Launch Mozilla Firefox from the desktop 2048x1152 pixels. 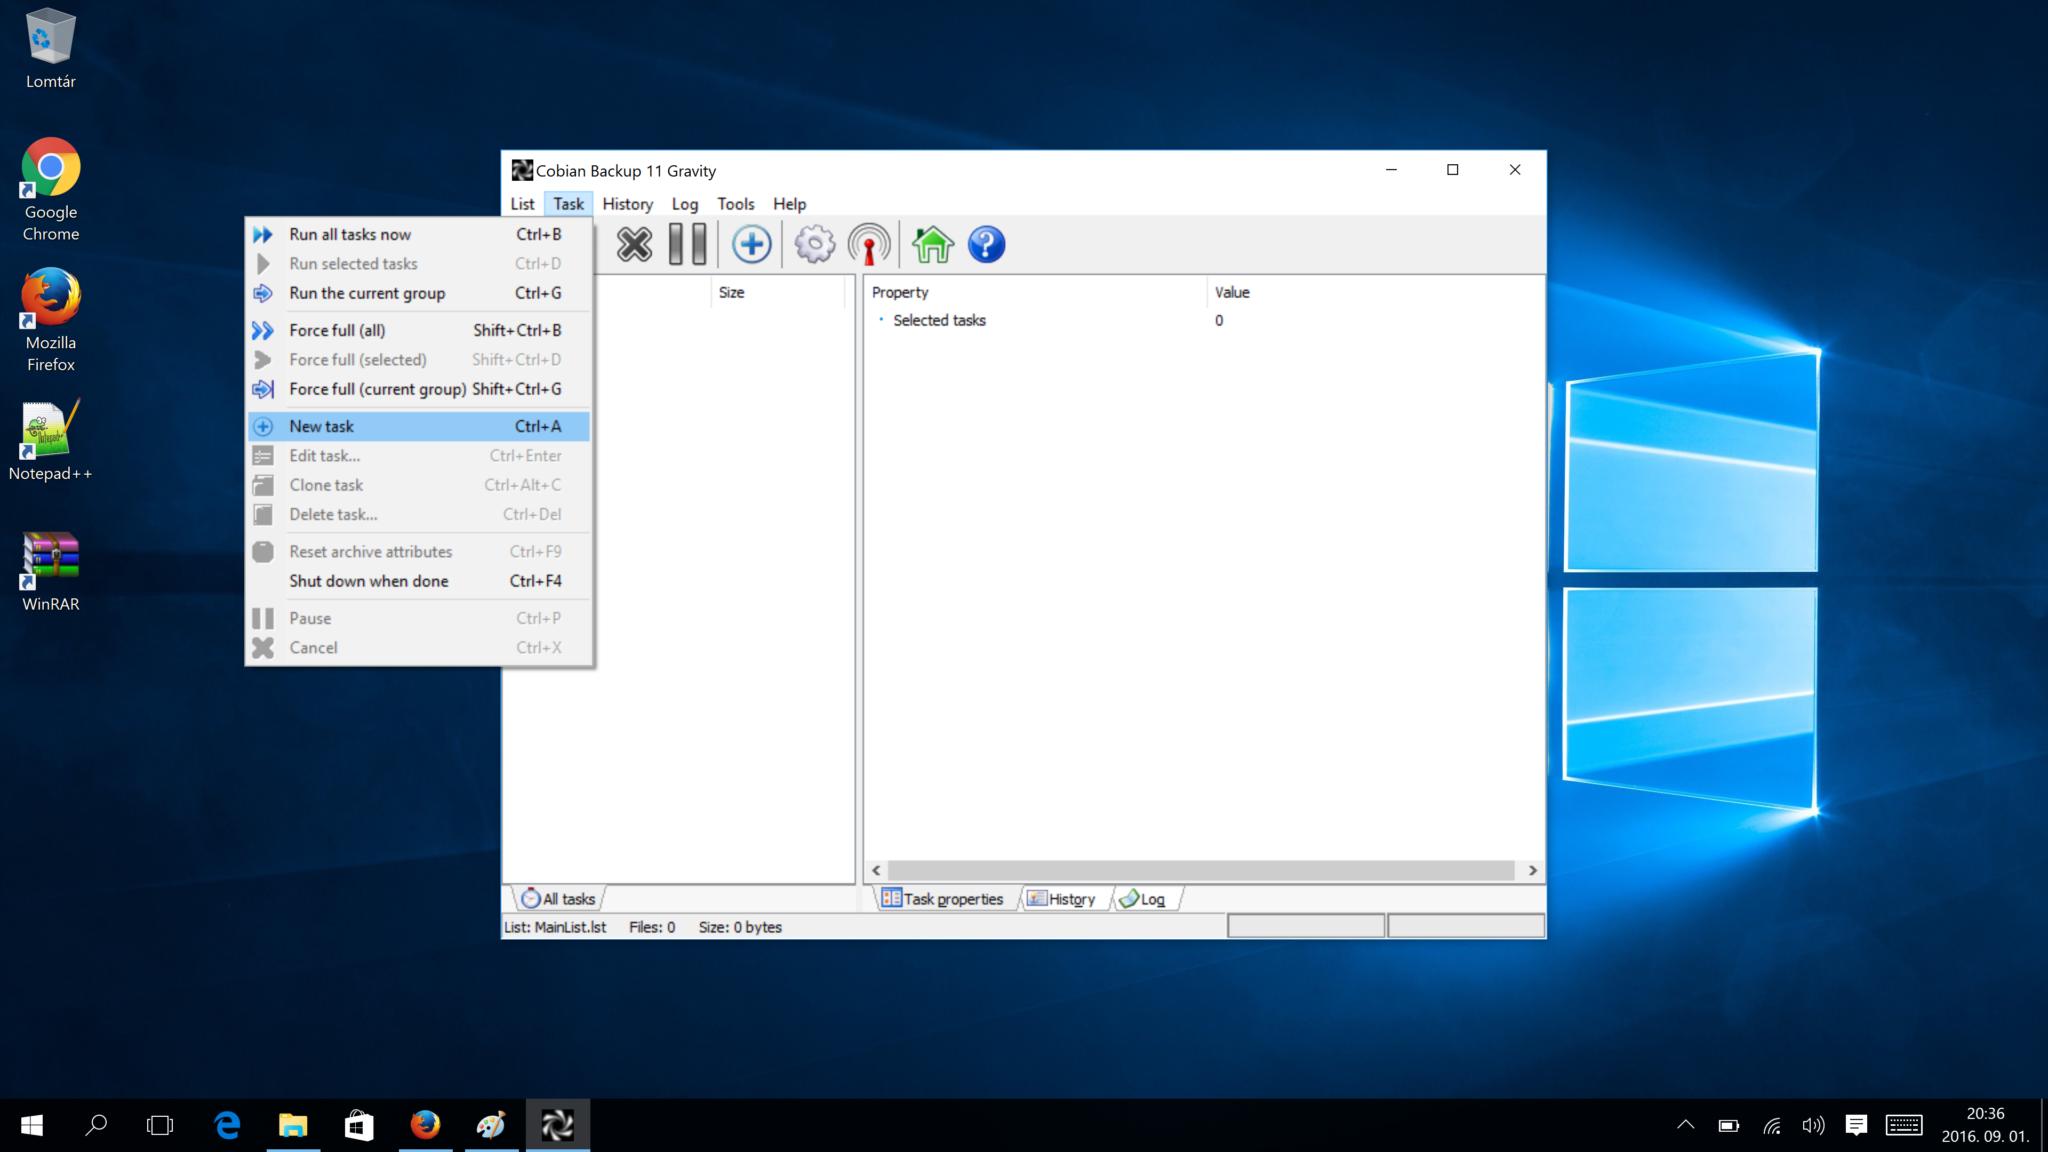50,300
